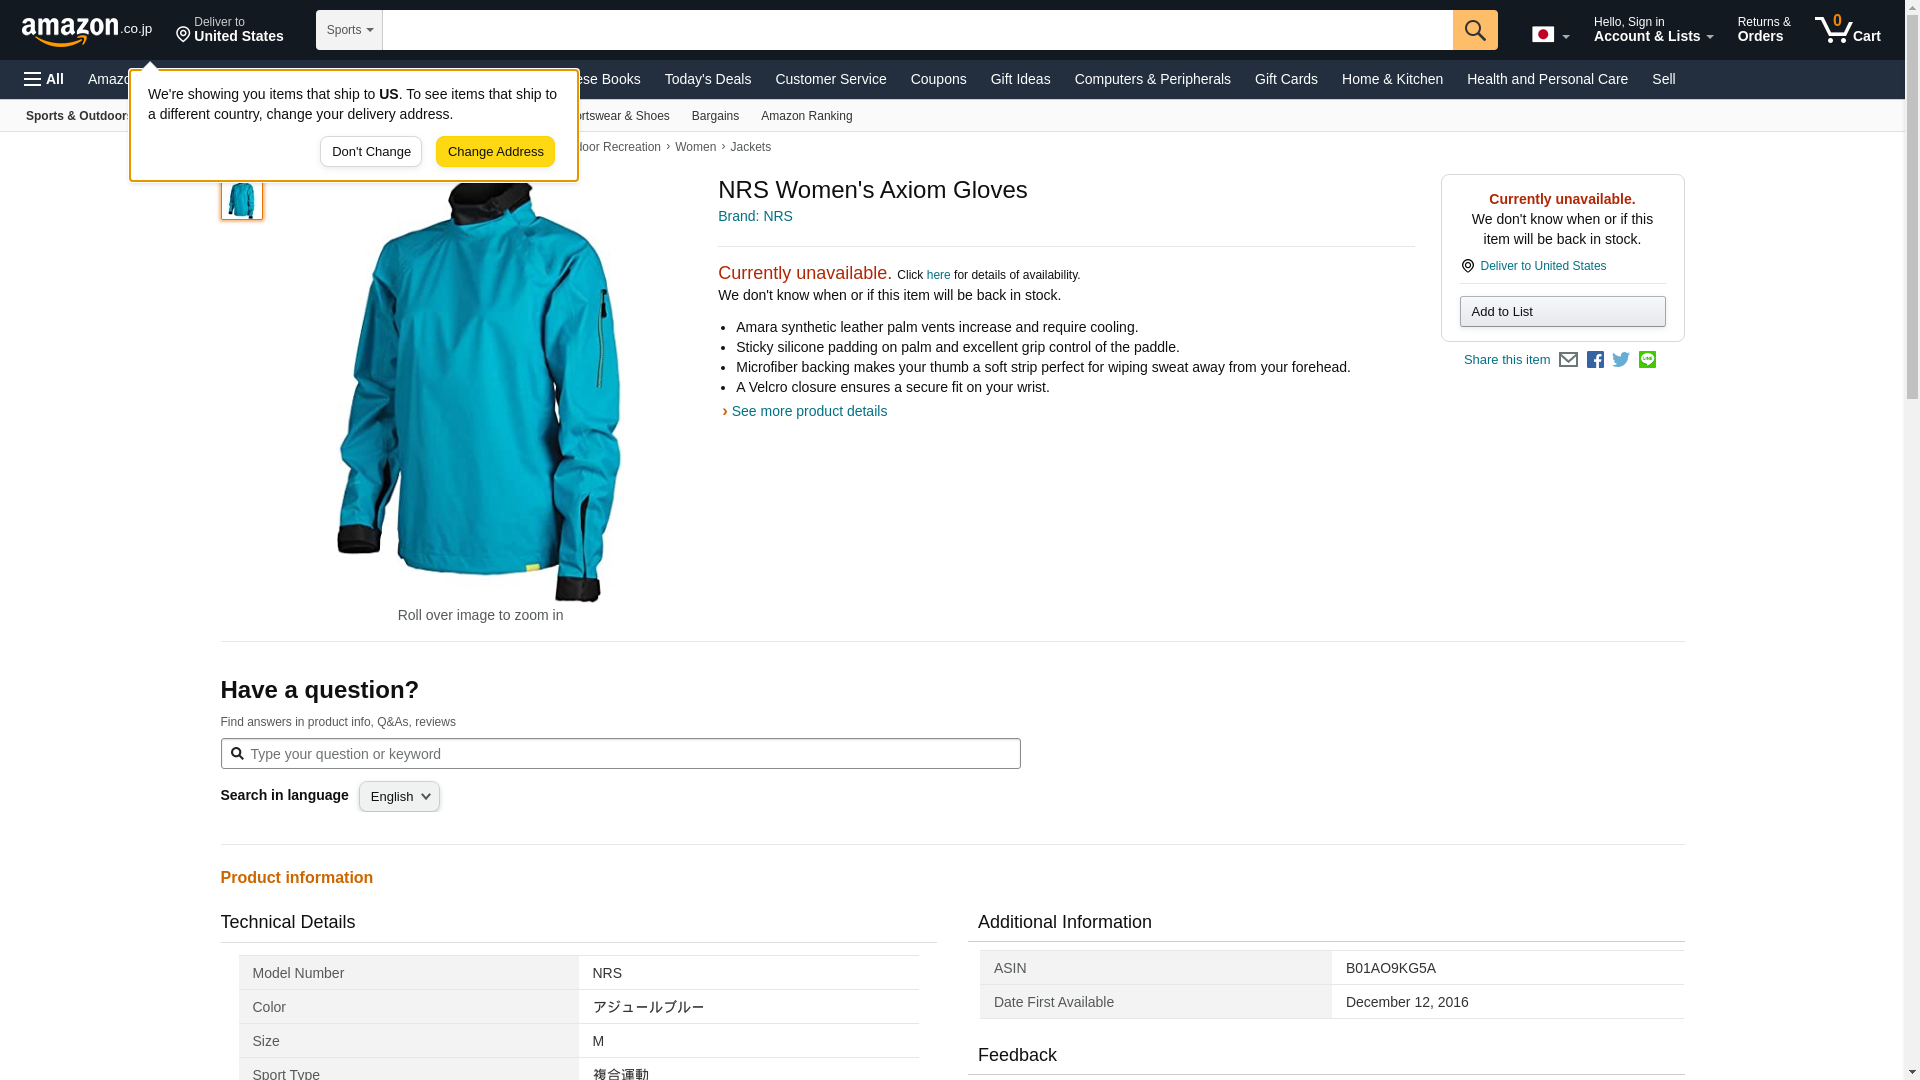
Task: Share this item on Twitter
Action: (x=1621, y=360)
